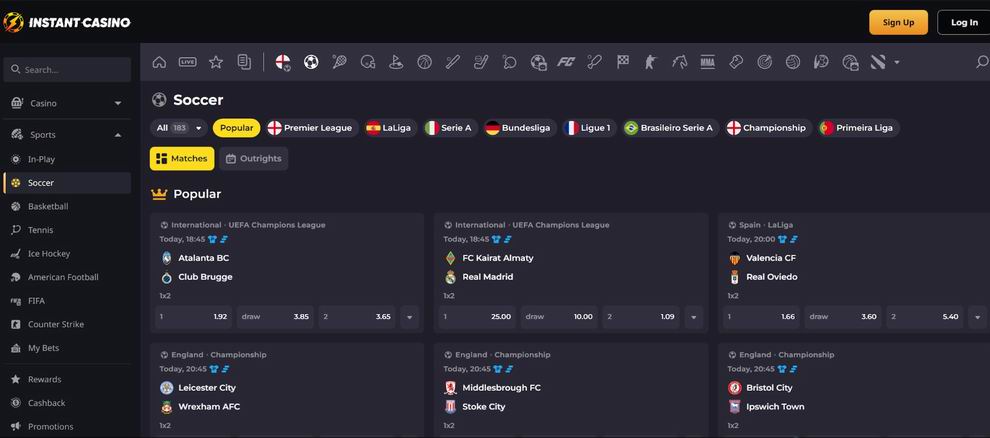Select the basketball sport icon in top bar
The height and width of the screenshot is (438, 990).
[x=424, y=62]
